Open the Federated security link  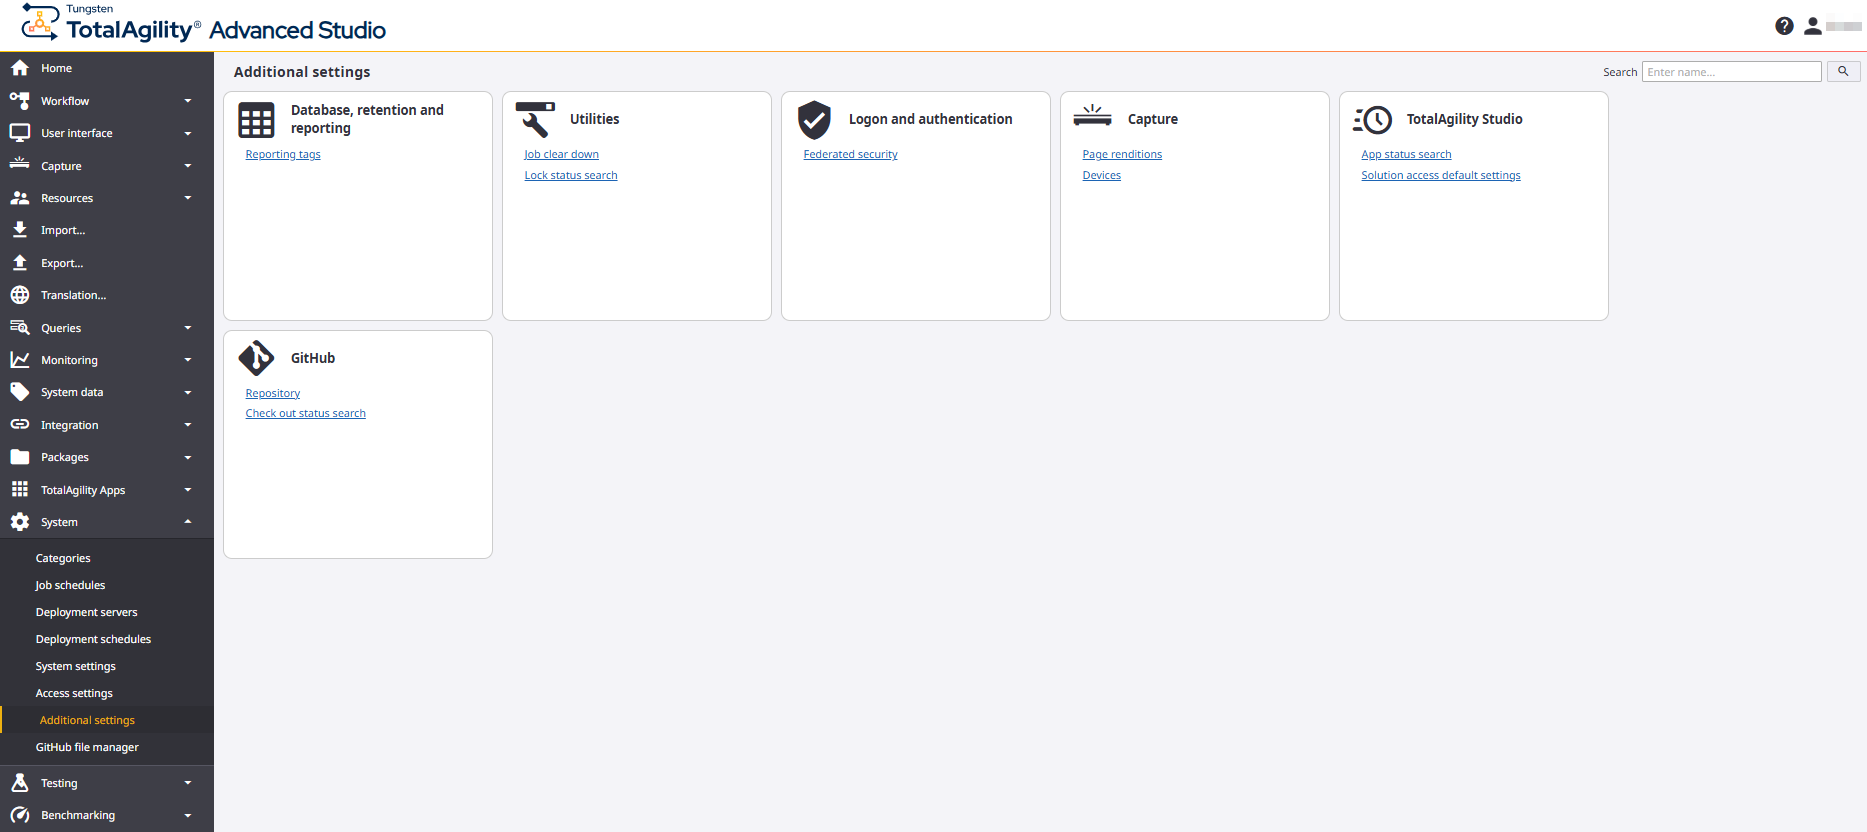pos(850,154)
